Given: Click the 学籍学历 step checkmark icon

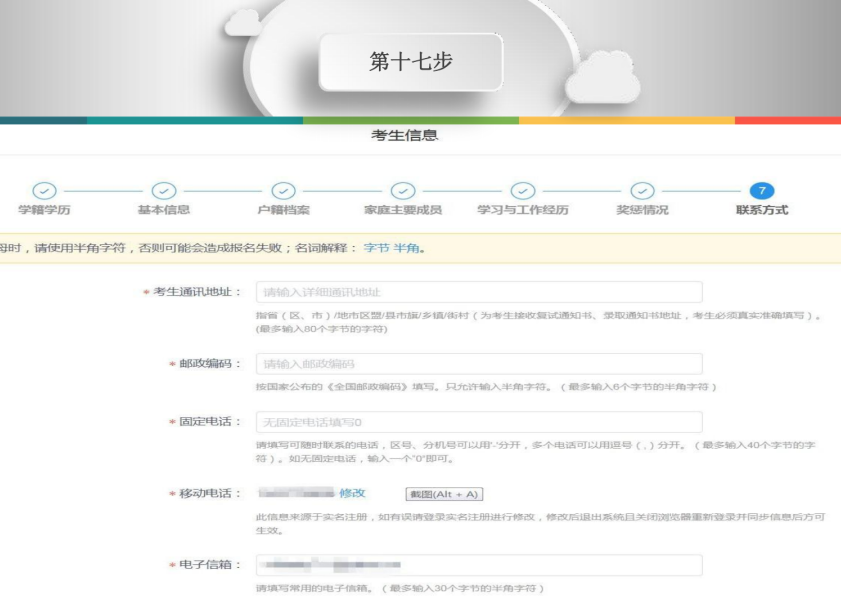Looking at the screenshot, I should coord(44,189).
